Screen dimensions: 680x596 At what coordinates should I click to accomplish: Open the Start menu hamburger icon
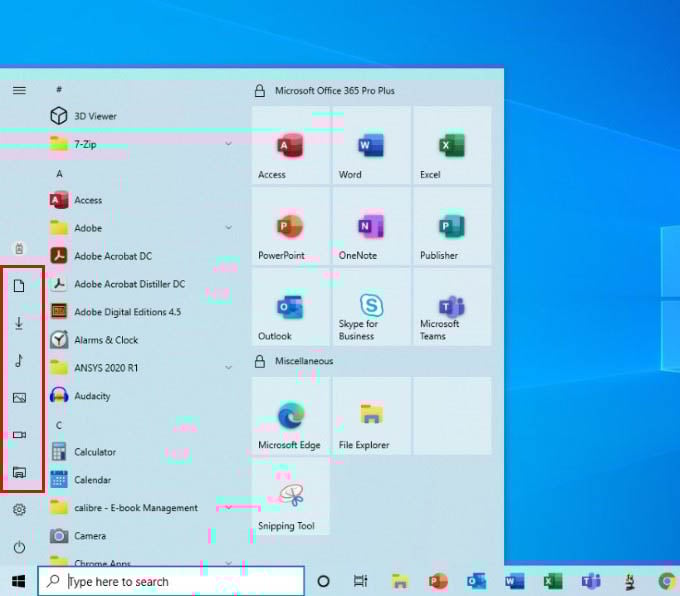(19, 90)
